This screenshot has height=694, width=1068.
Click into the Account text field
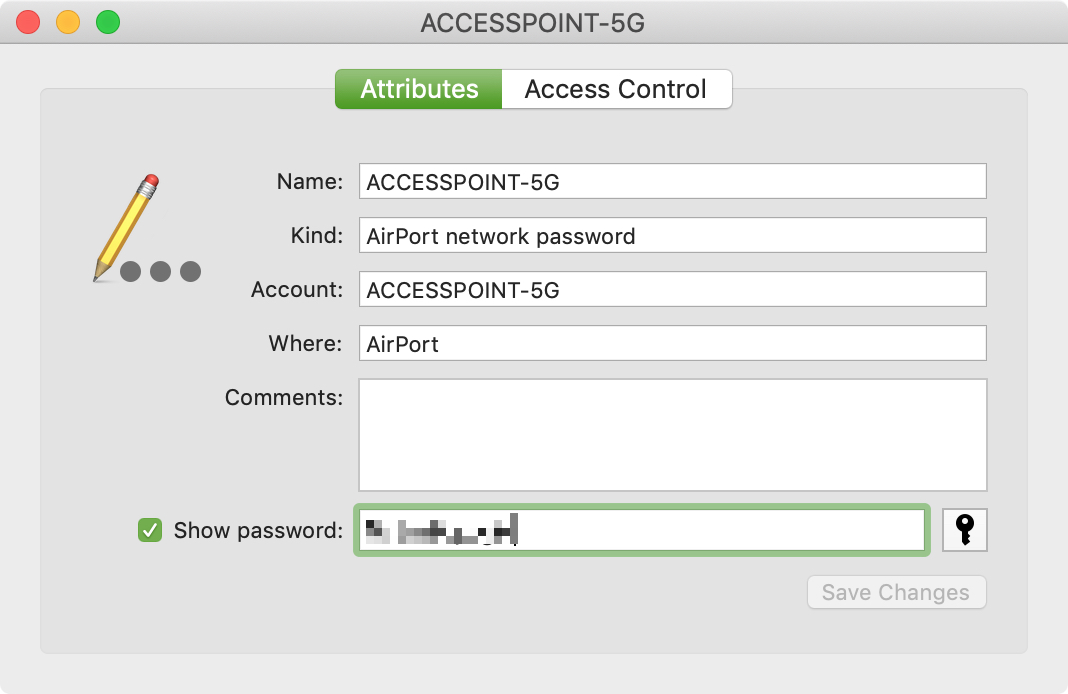(x=672, y=290)
